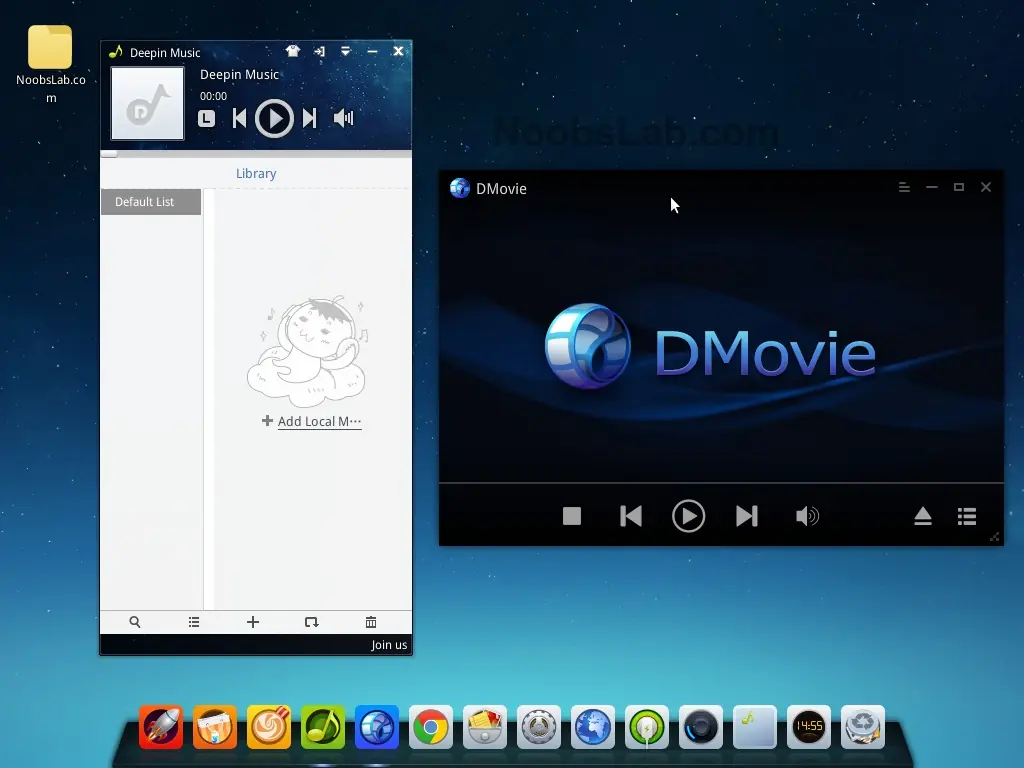Seek on the Deepin Music progress bar
This screenshot has height=768, width=1024.
tap(256, 154)
